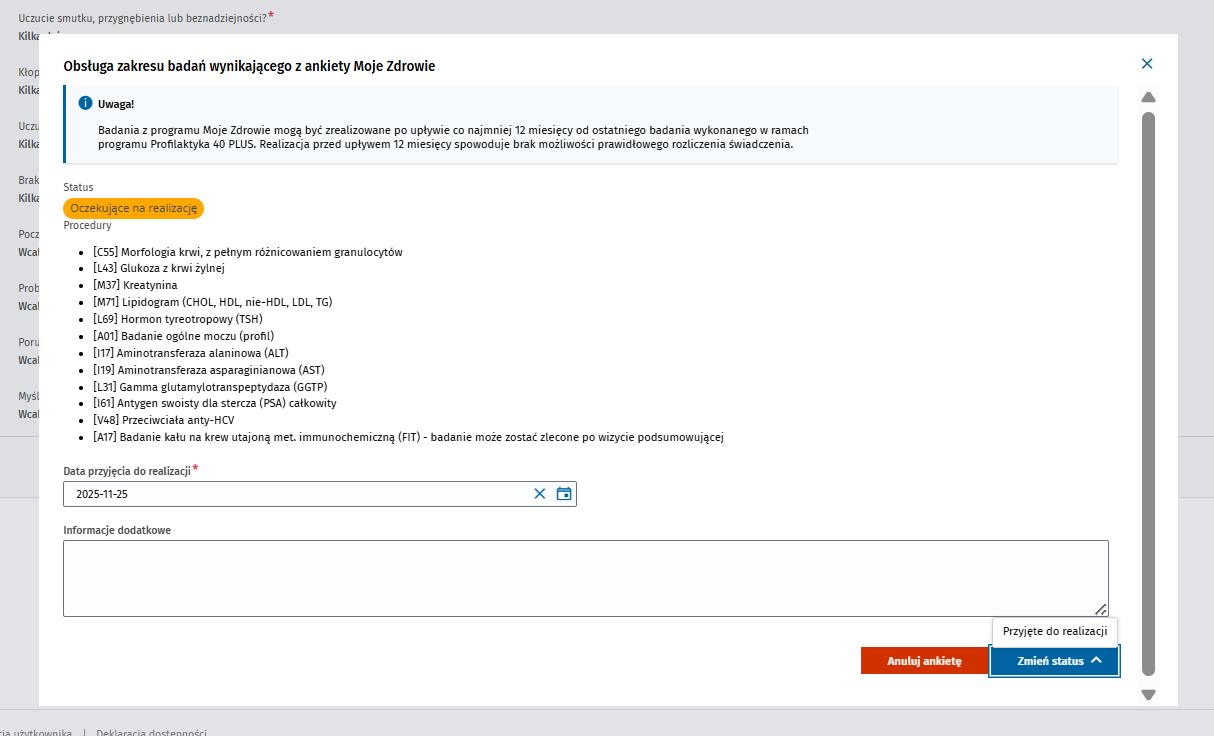Open the calendar date picker icon

click(564, 494)
